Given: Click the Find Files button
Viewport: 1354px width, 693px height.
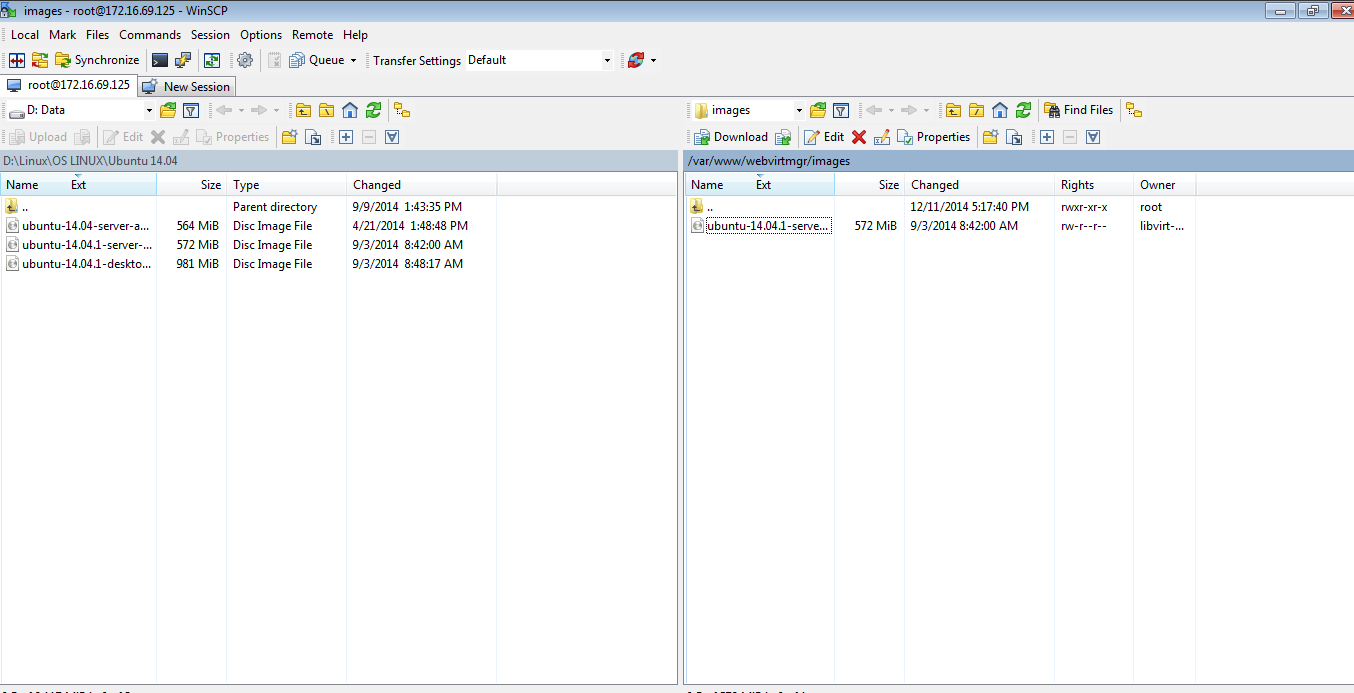Looking at the screenshot, I should click(x=1078, y=110).
